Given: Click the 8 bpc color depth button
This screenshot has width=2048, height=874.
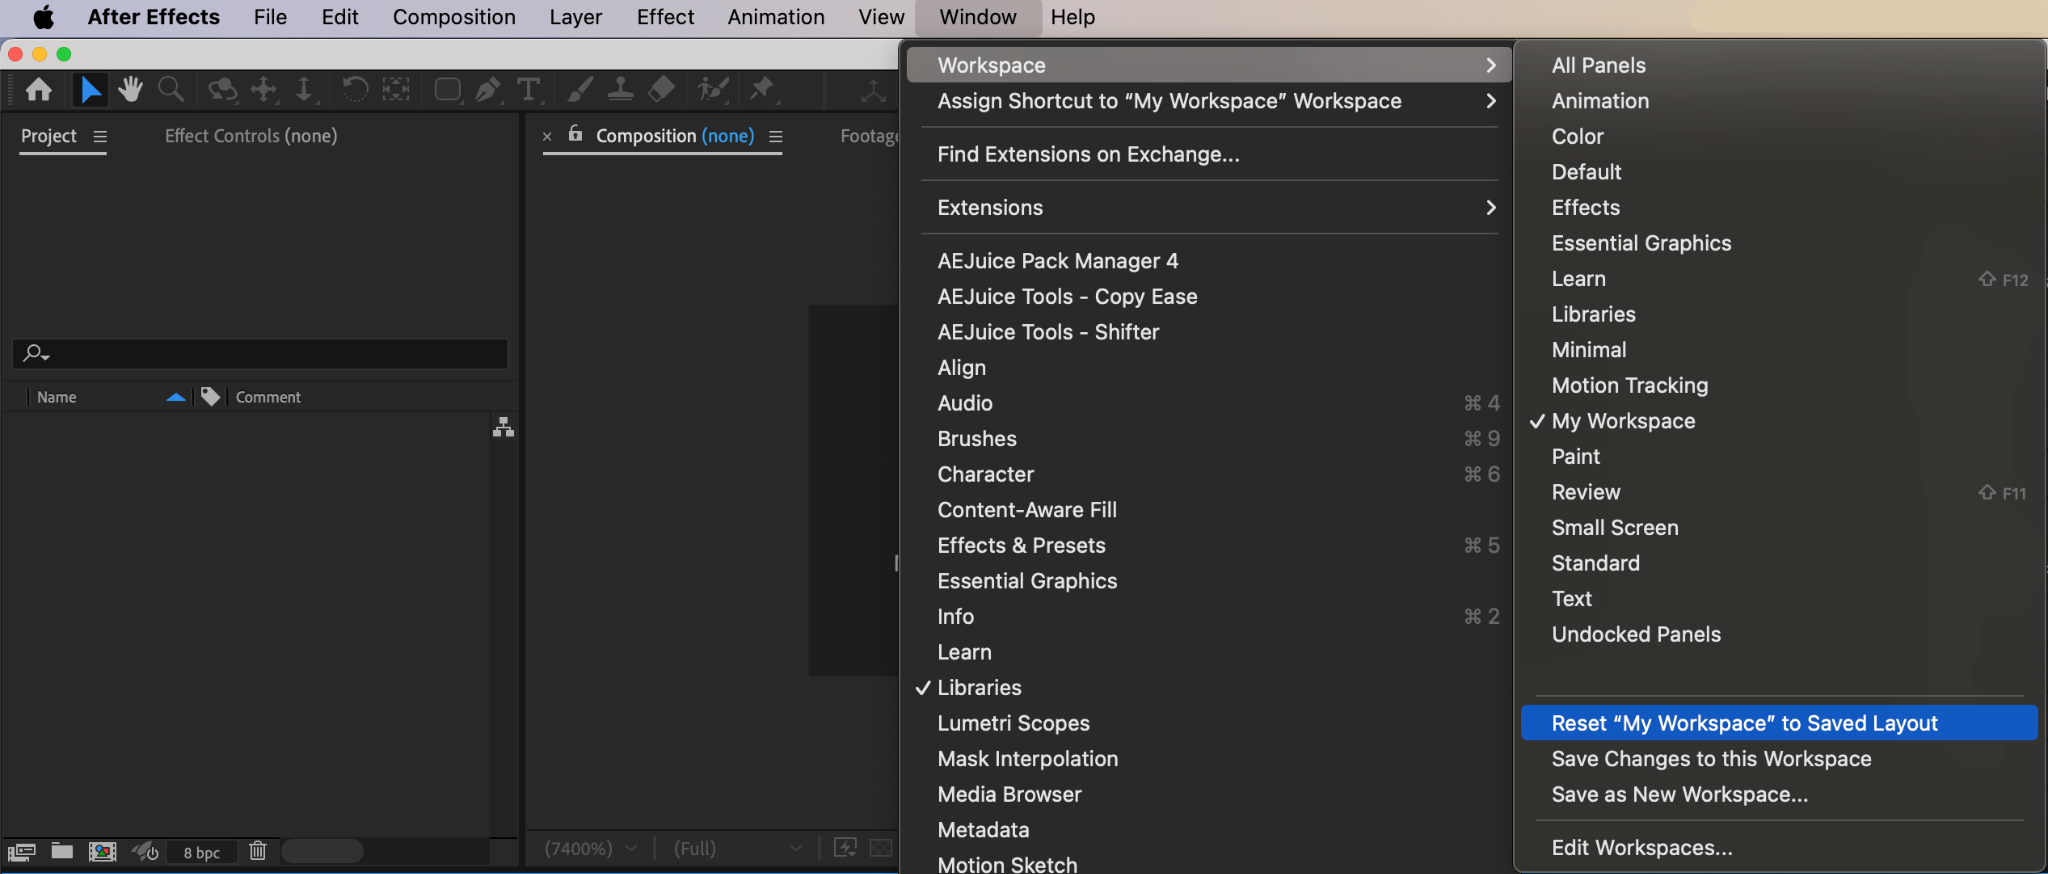Looking at the screenshot, I should click(202, 852).
